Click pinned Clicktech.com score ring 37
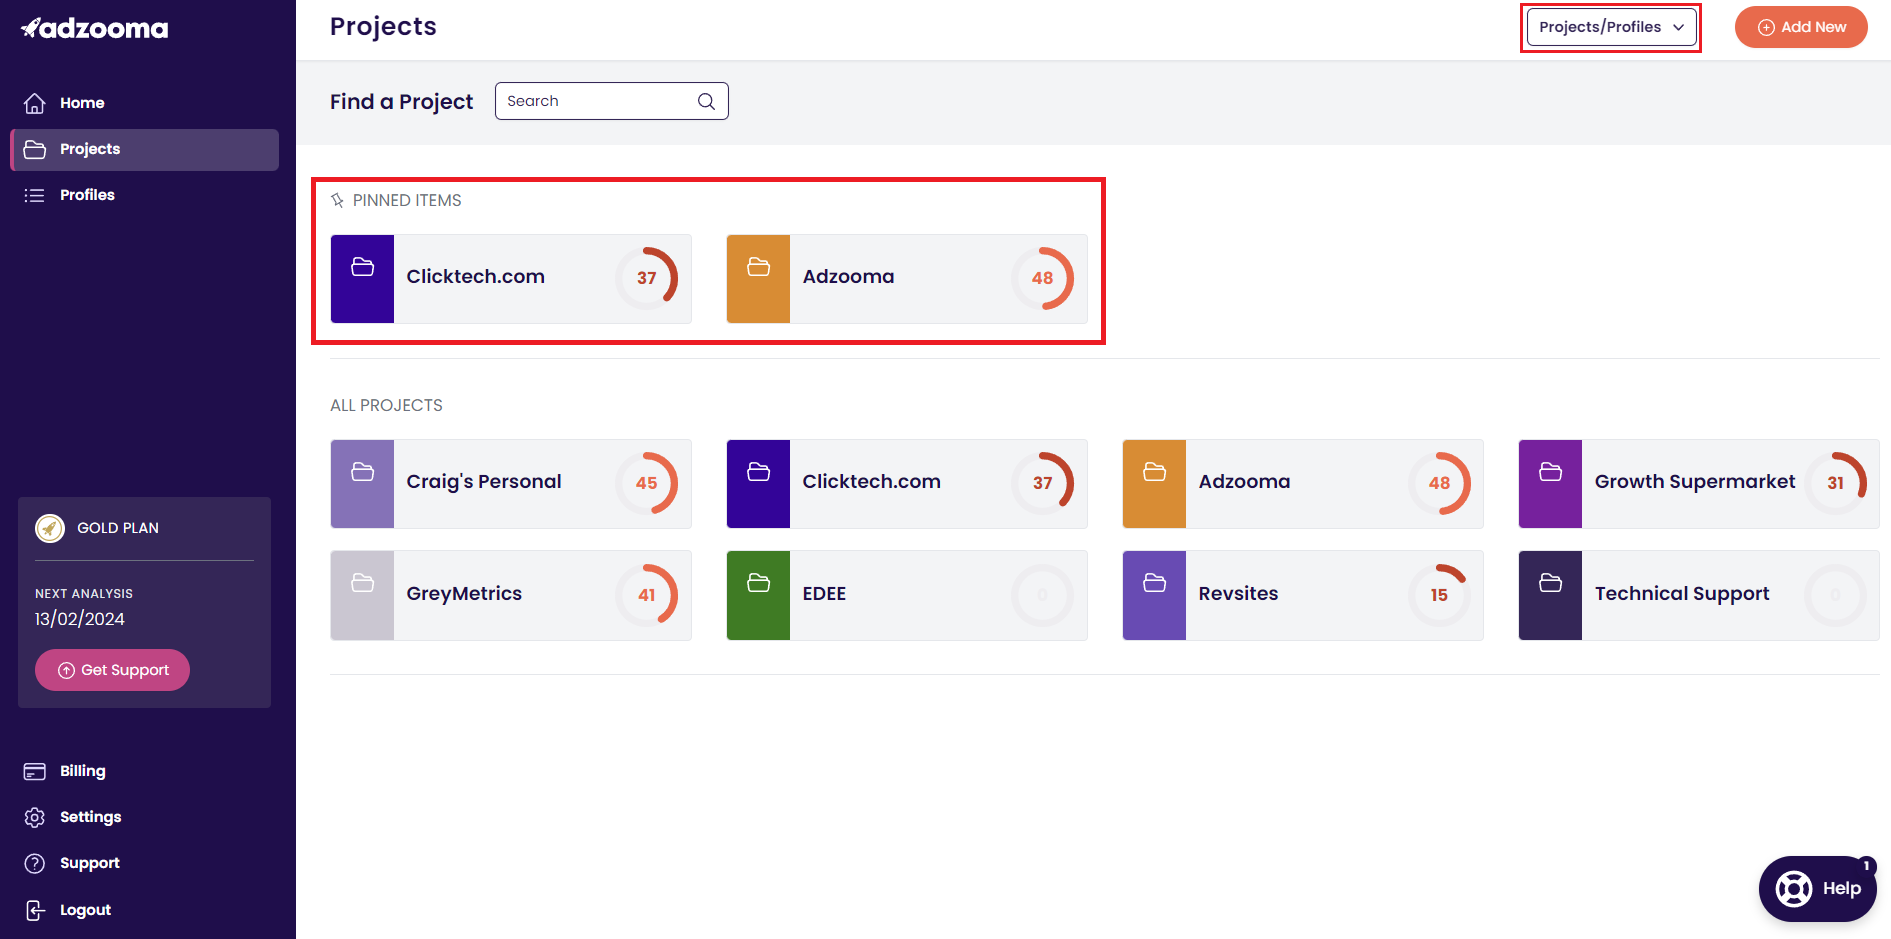Screen dimensions: 1891x939 pos(647,278)
